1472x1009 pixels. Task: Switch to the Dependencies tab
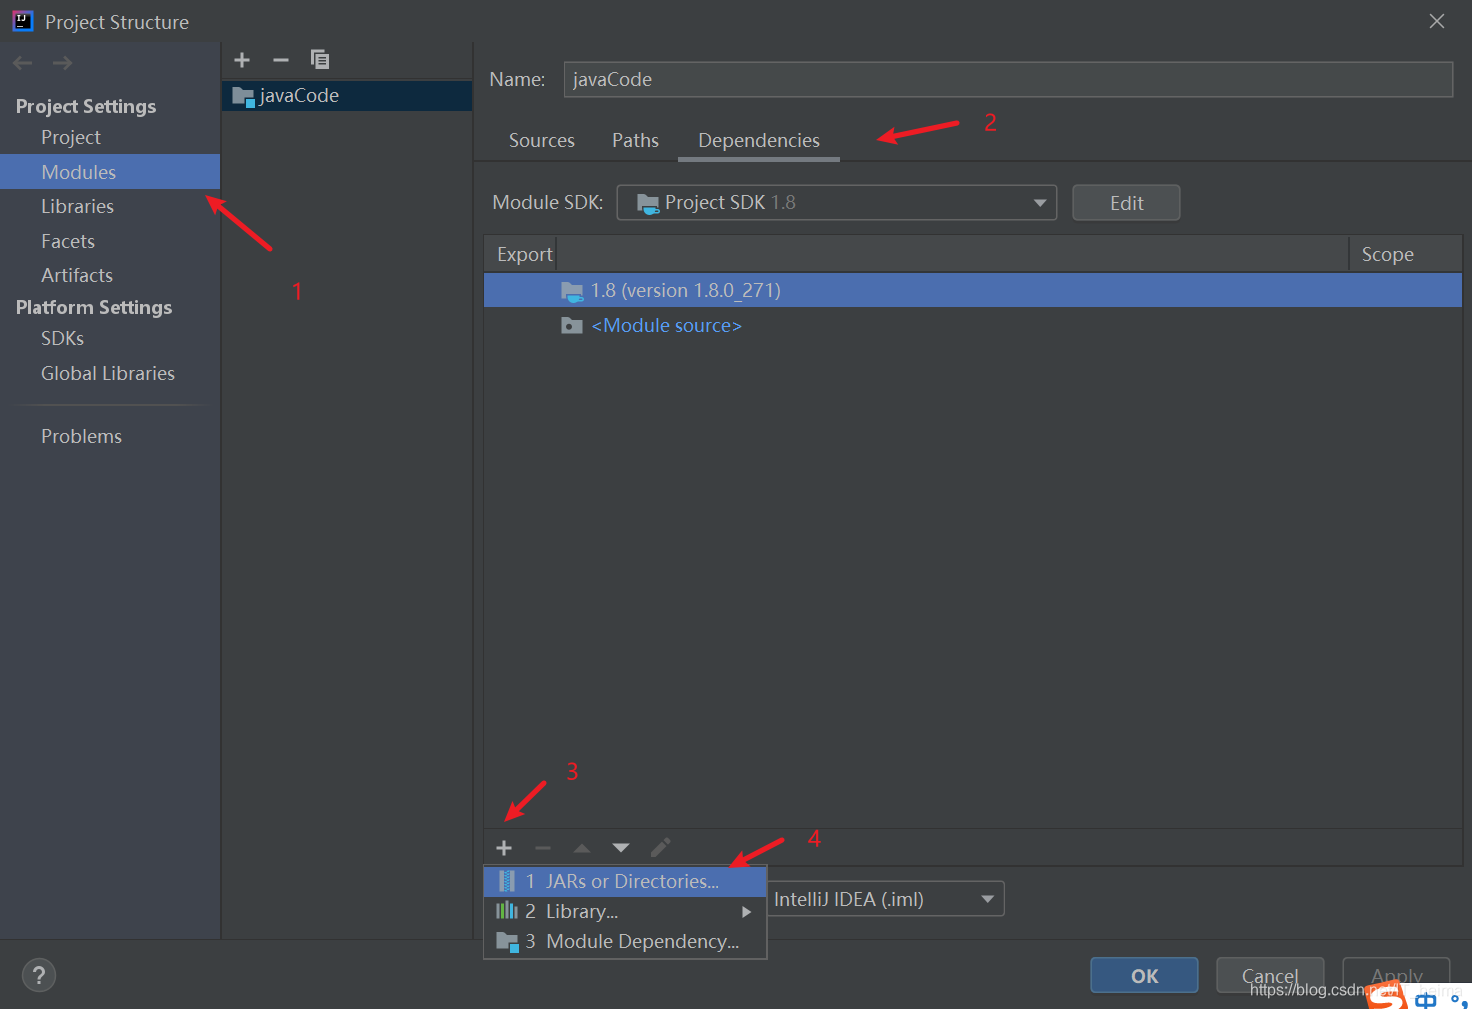point(759,141)
